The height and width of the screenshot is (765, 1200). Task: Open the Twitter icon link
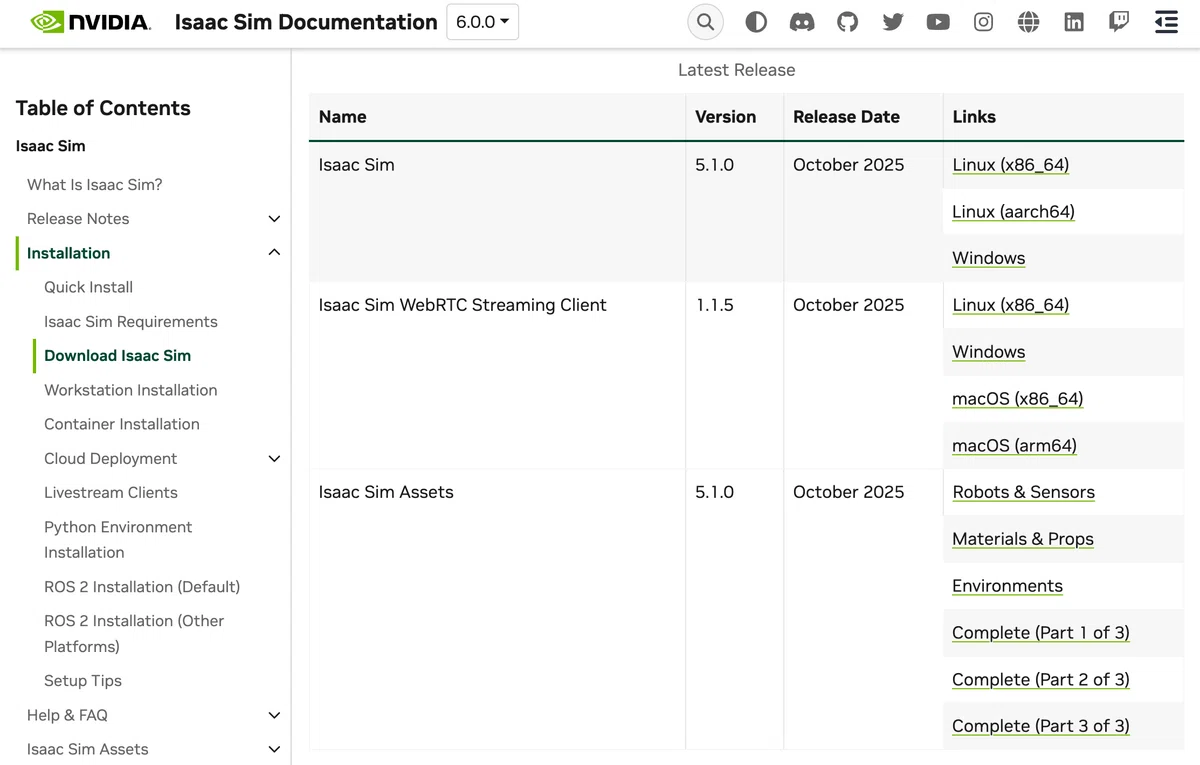tap(893, 22)
